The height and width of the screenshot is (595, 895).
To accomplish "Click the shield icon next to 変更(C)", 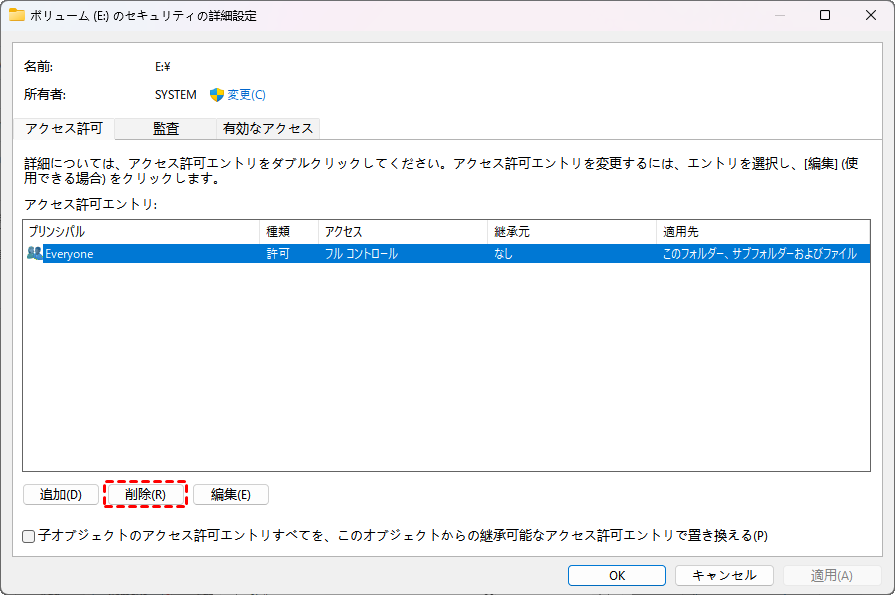I will tap(216, 95).
